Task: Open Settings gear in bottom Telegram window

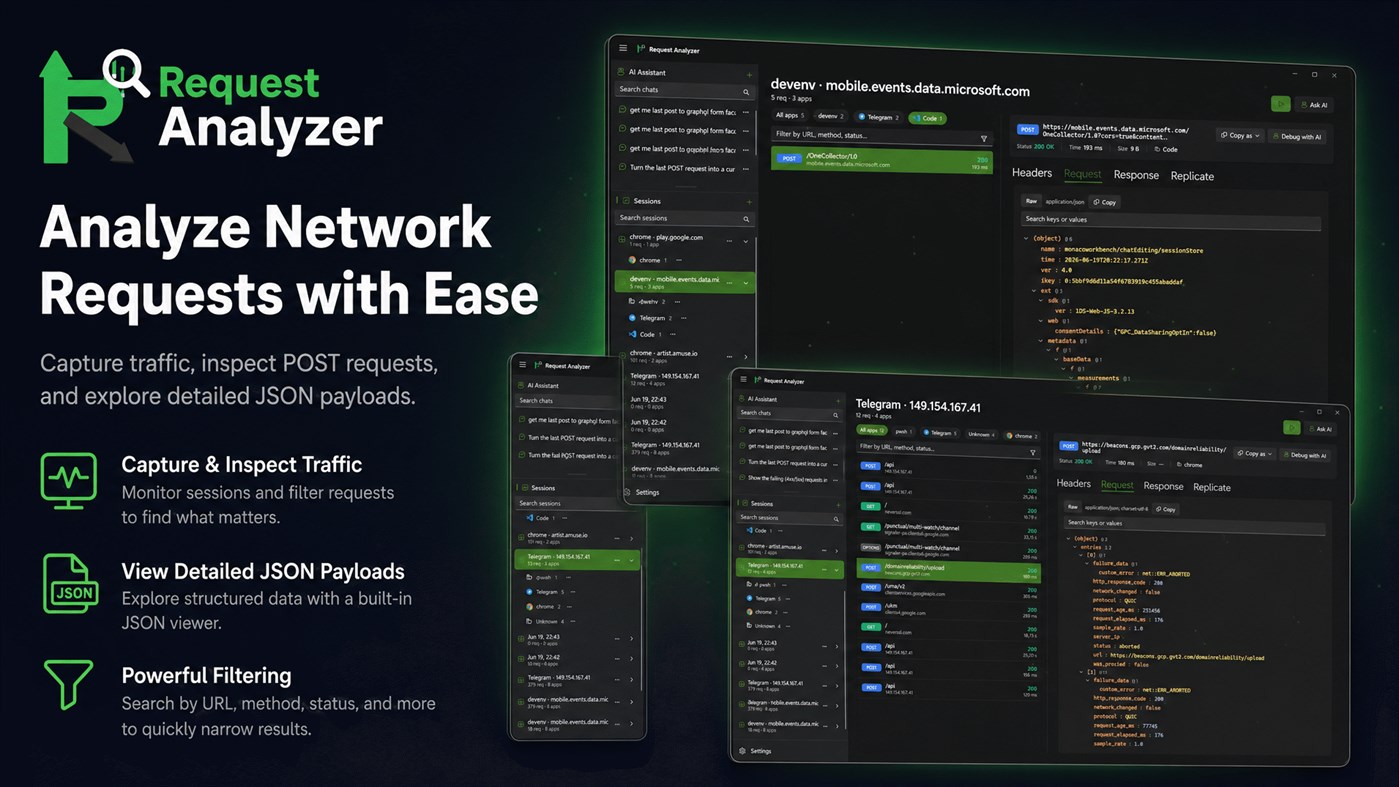Action: (742, 750)
